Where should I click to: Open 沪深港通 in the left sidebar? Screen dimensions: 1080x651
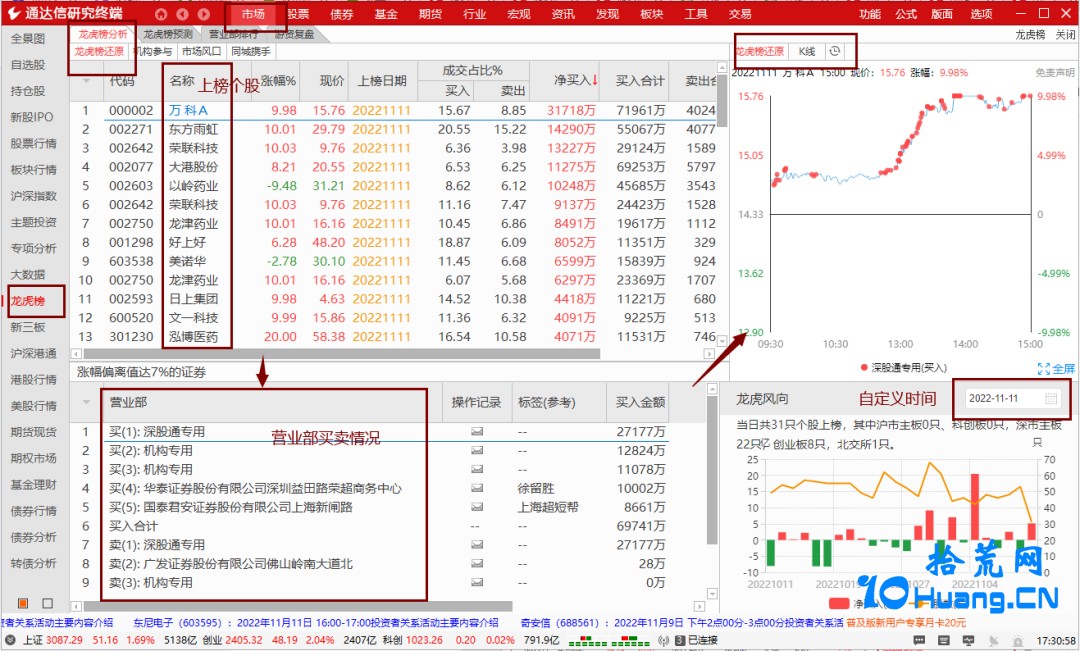click(x=33, y=353)
